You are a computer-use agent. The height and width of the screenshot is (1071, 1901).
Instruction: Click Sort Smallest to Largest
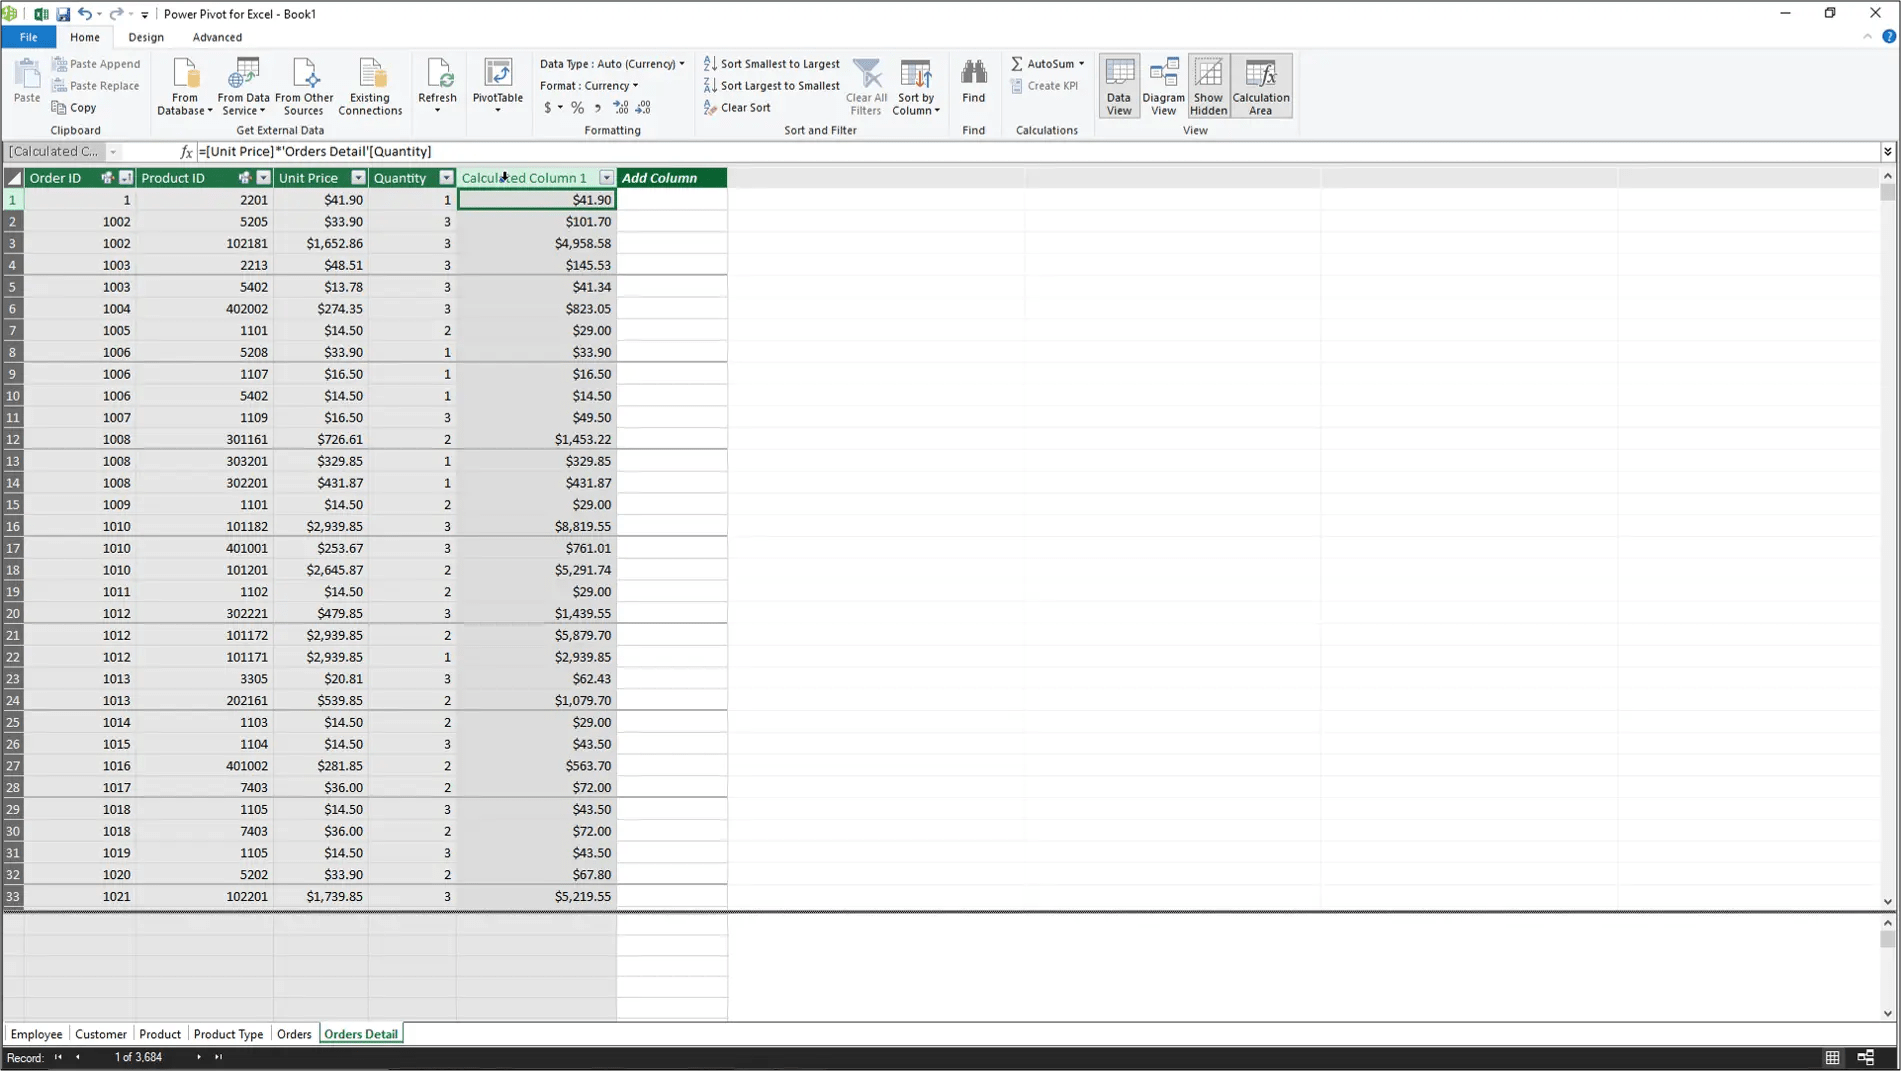(771, 64)
